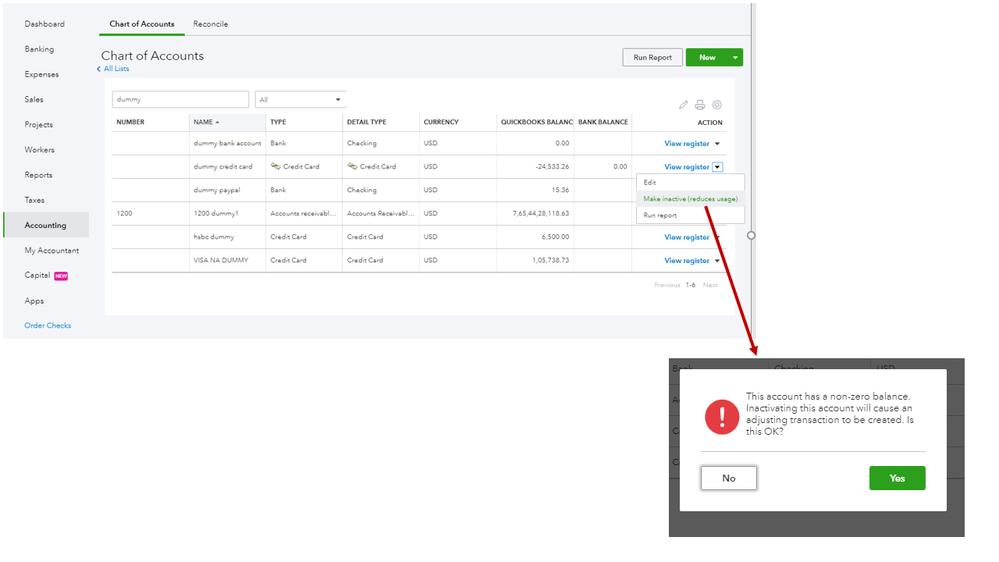Click the Previous pagination link
The height and width of the screenshot is (562, 999).
click(x=667, y=285)
